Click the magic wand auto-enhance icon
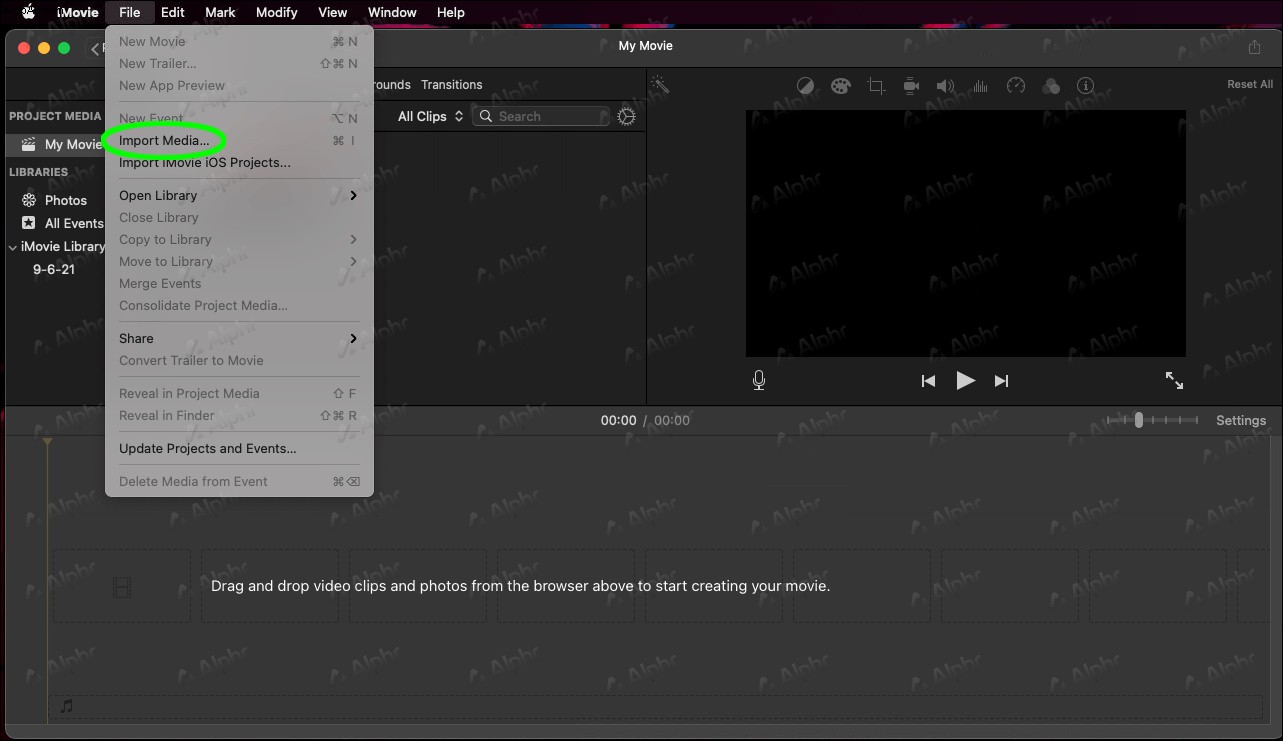Screen dimensions: 1283x741 tap(660, 86)
